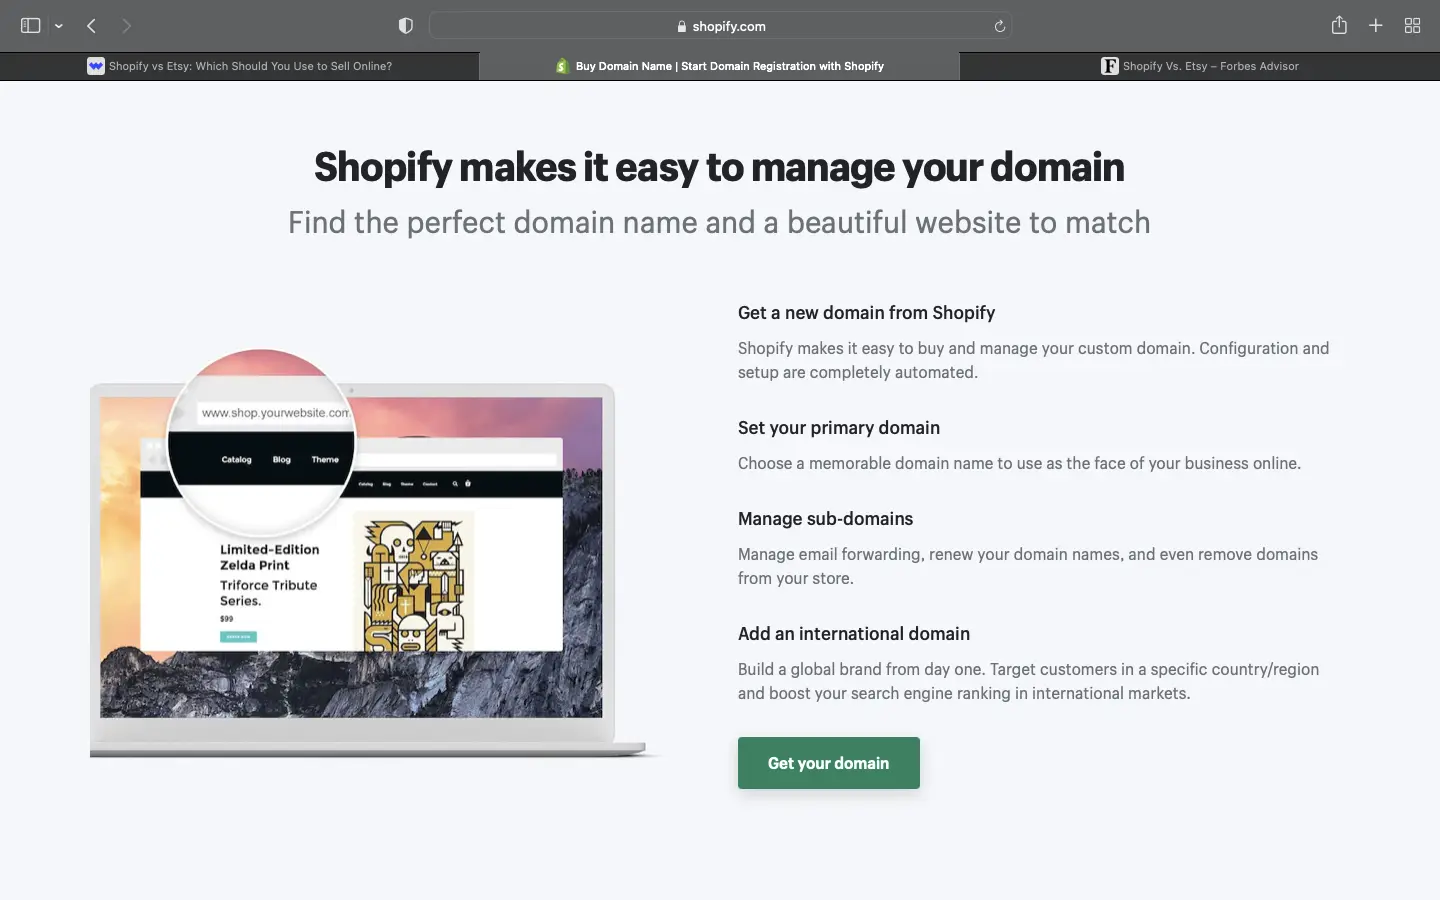Image resolution: width=1440 pixels, height=900 pixels.
Task: Show the tab overview grid
Action: click(1412, 26)
